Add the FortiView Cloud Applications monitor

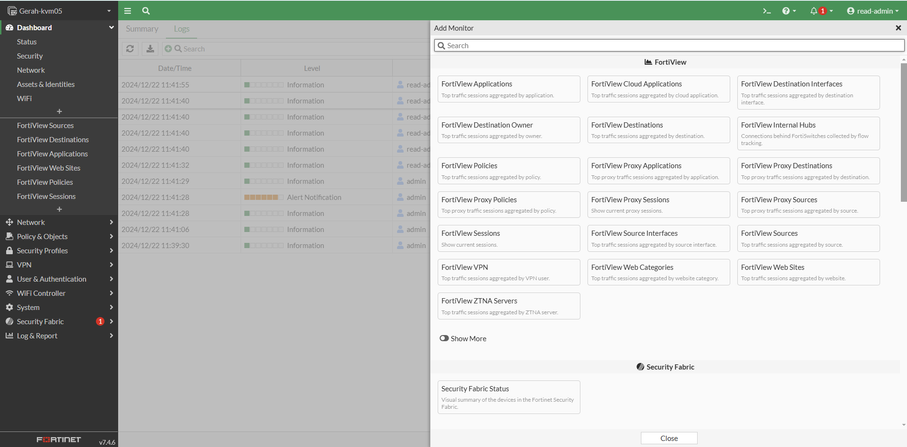(658, 89)
